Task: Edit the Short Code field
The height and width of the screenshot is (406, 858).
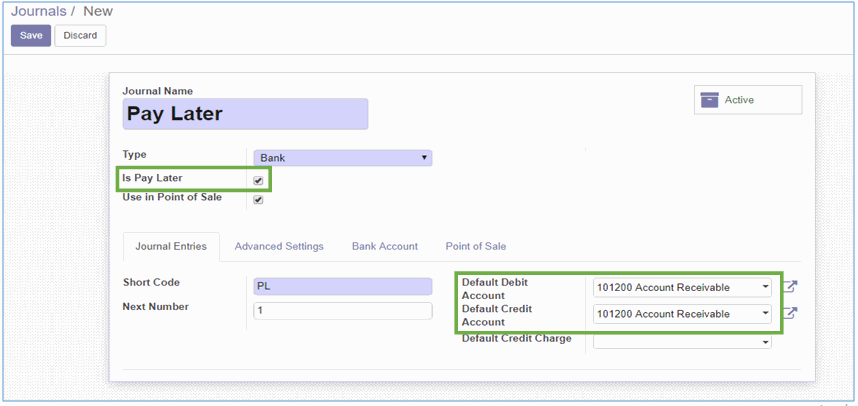Action: pyautogui.click(x=342, y=285)
